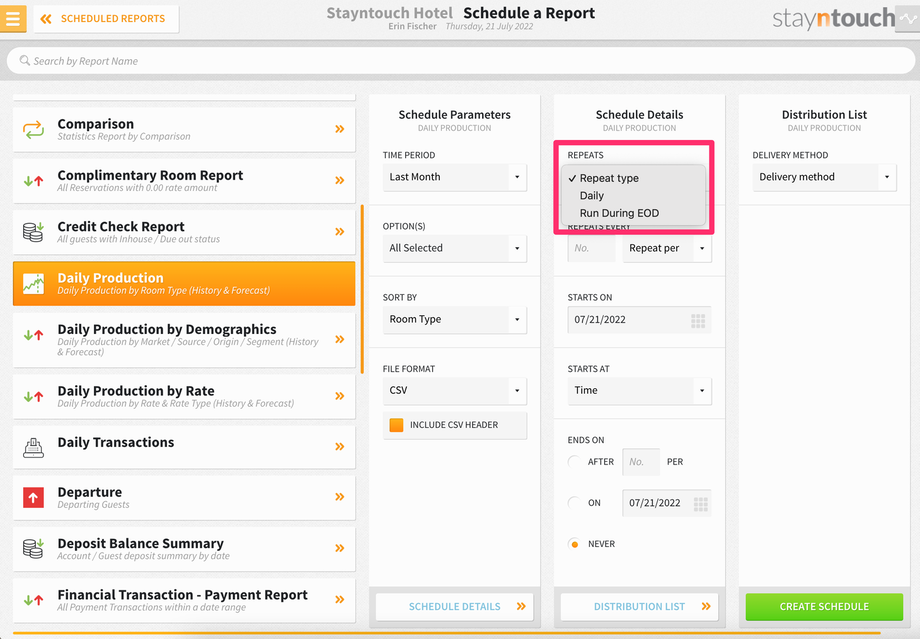Click the Daily Production chart icon
Screen dimensions: 920x639
(x=33, y=283)
